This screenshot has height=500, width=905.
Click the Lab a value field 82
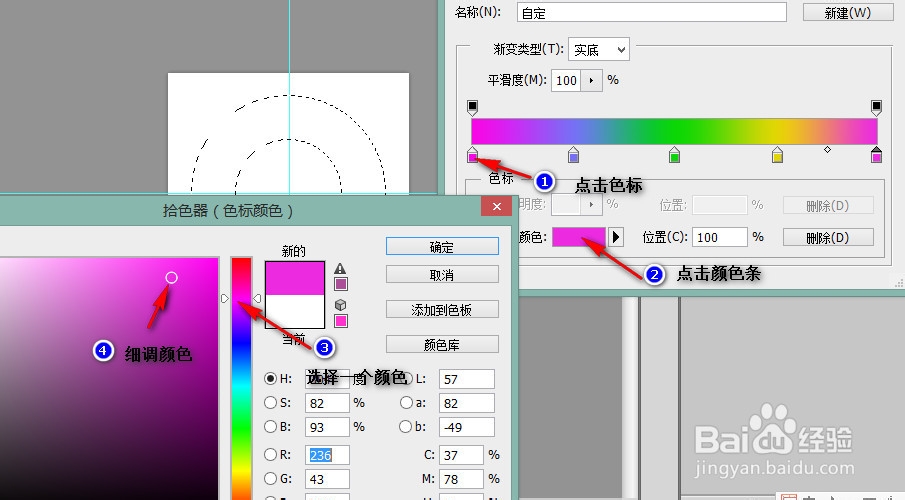click(467, 403)
